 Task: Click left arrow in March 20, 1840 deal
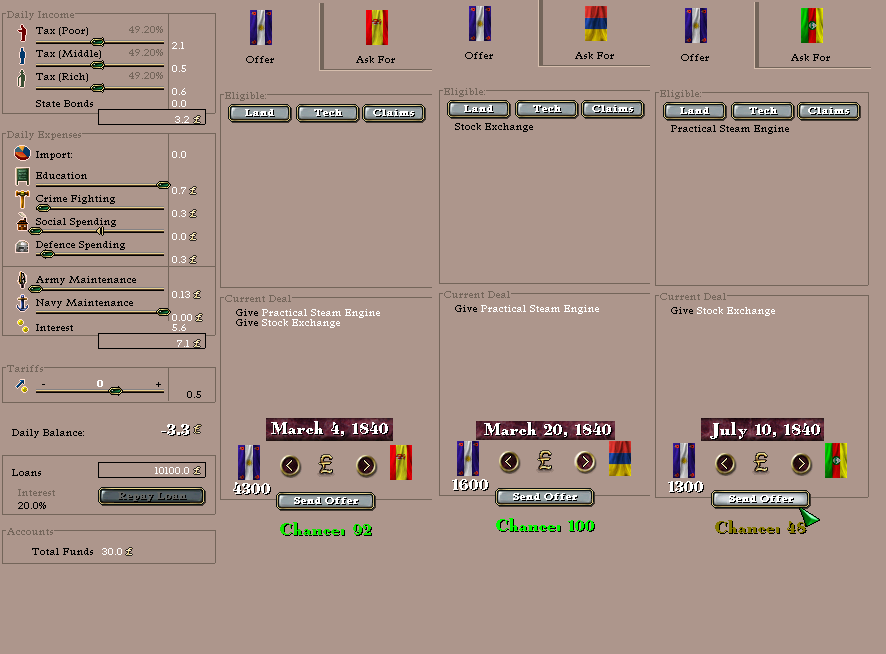[510, 461]
